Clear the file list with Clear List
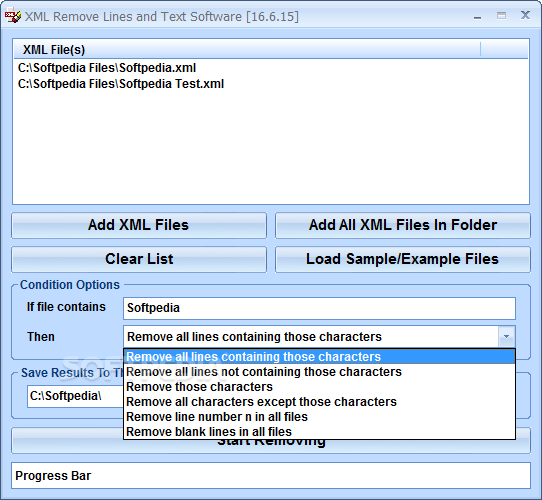The width and height of the screenshot is (542, 500). click(x=139, y=259)
